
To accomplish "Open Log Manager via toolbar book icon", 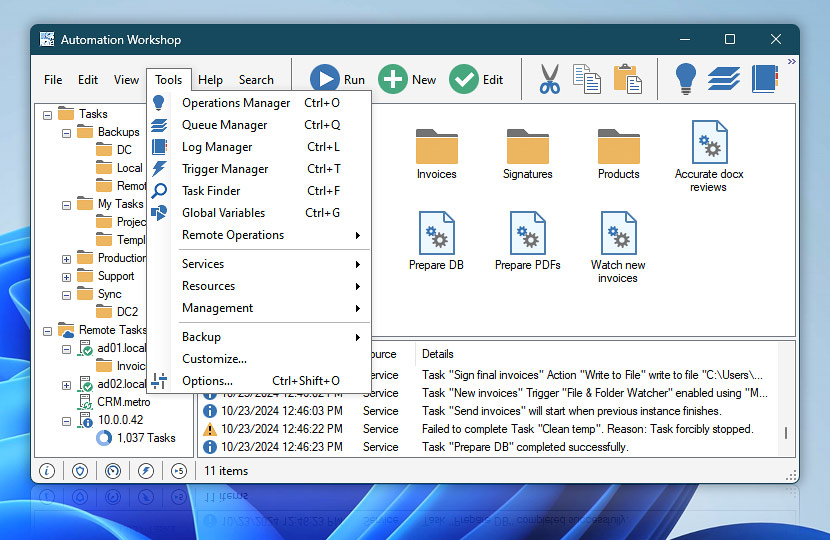I will click(765, 79).
